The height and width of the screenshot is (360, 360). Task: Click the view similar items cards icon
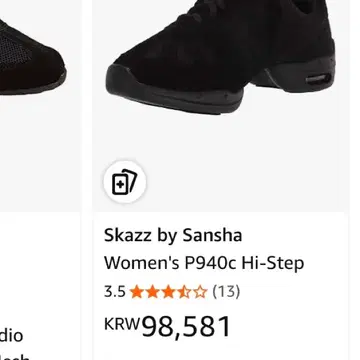[x=125, y=182]
